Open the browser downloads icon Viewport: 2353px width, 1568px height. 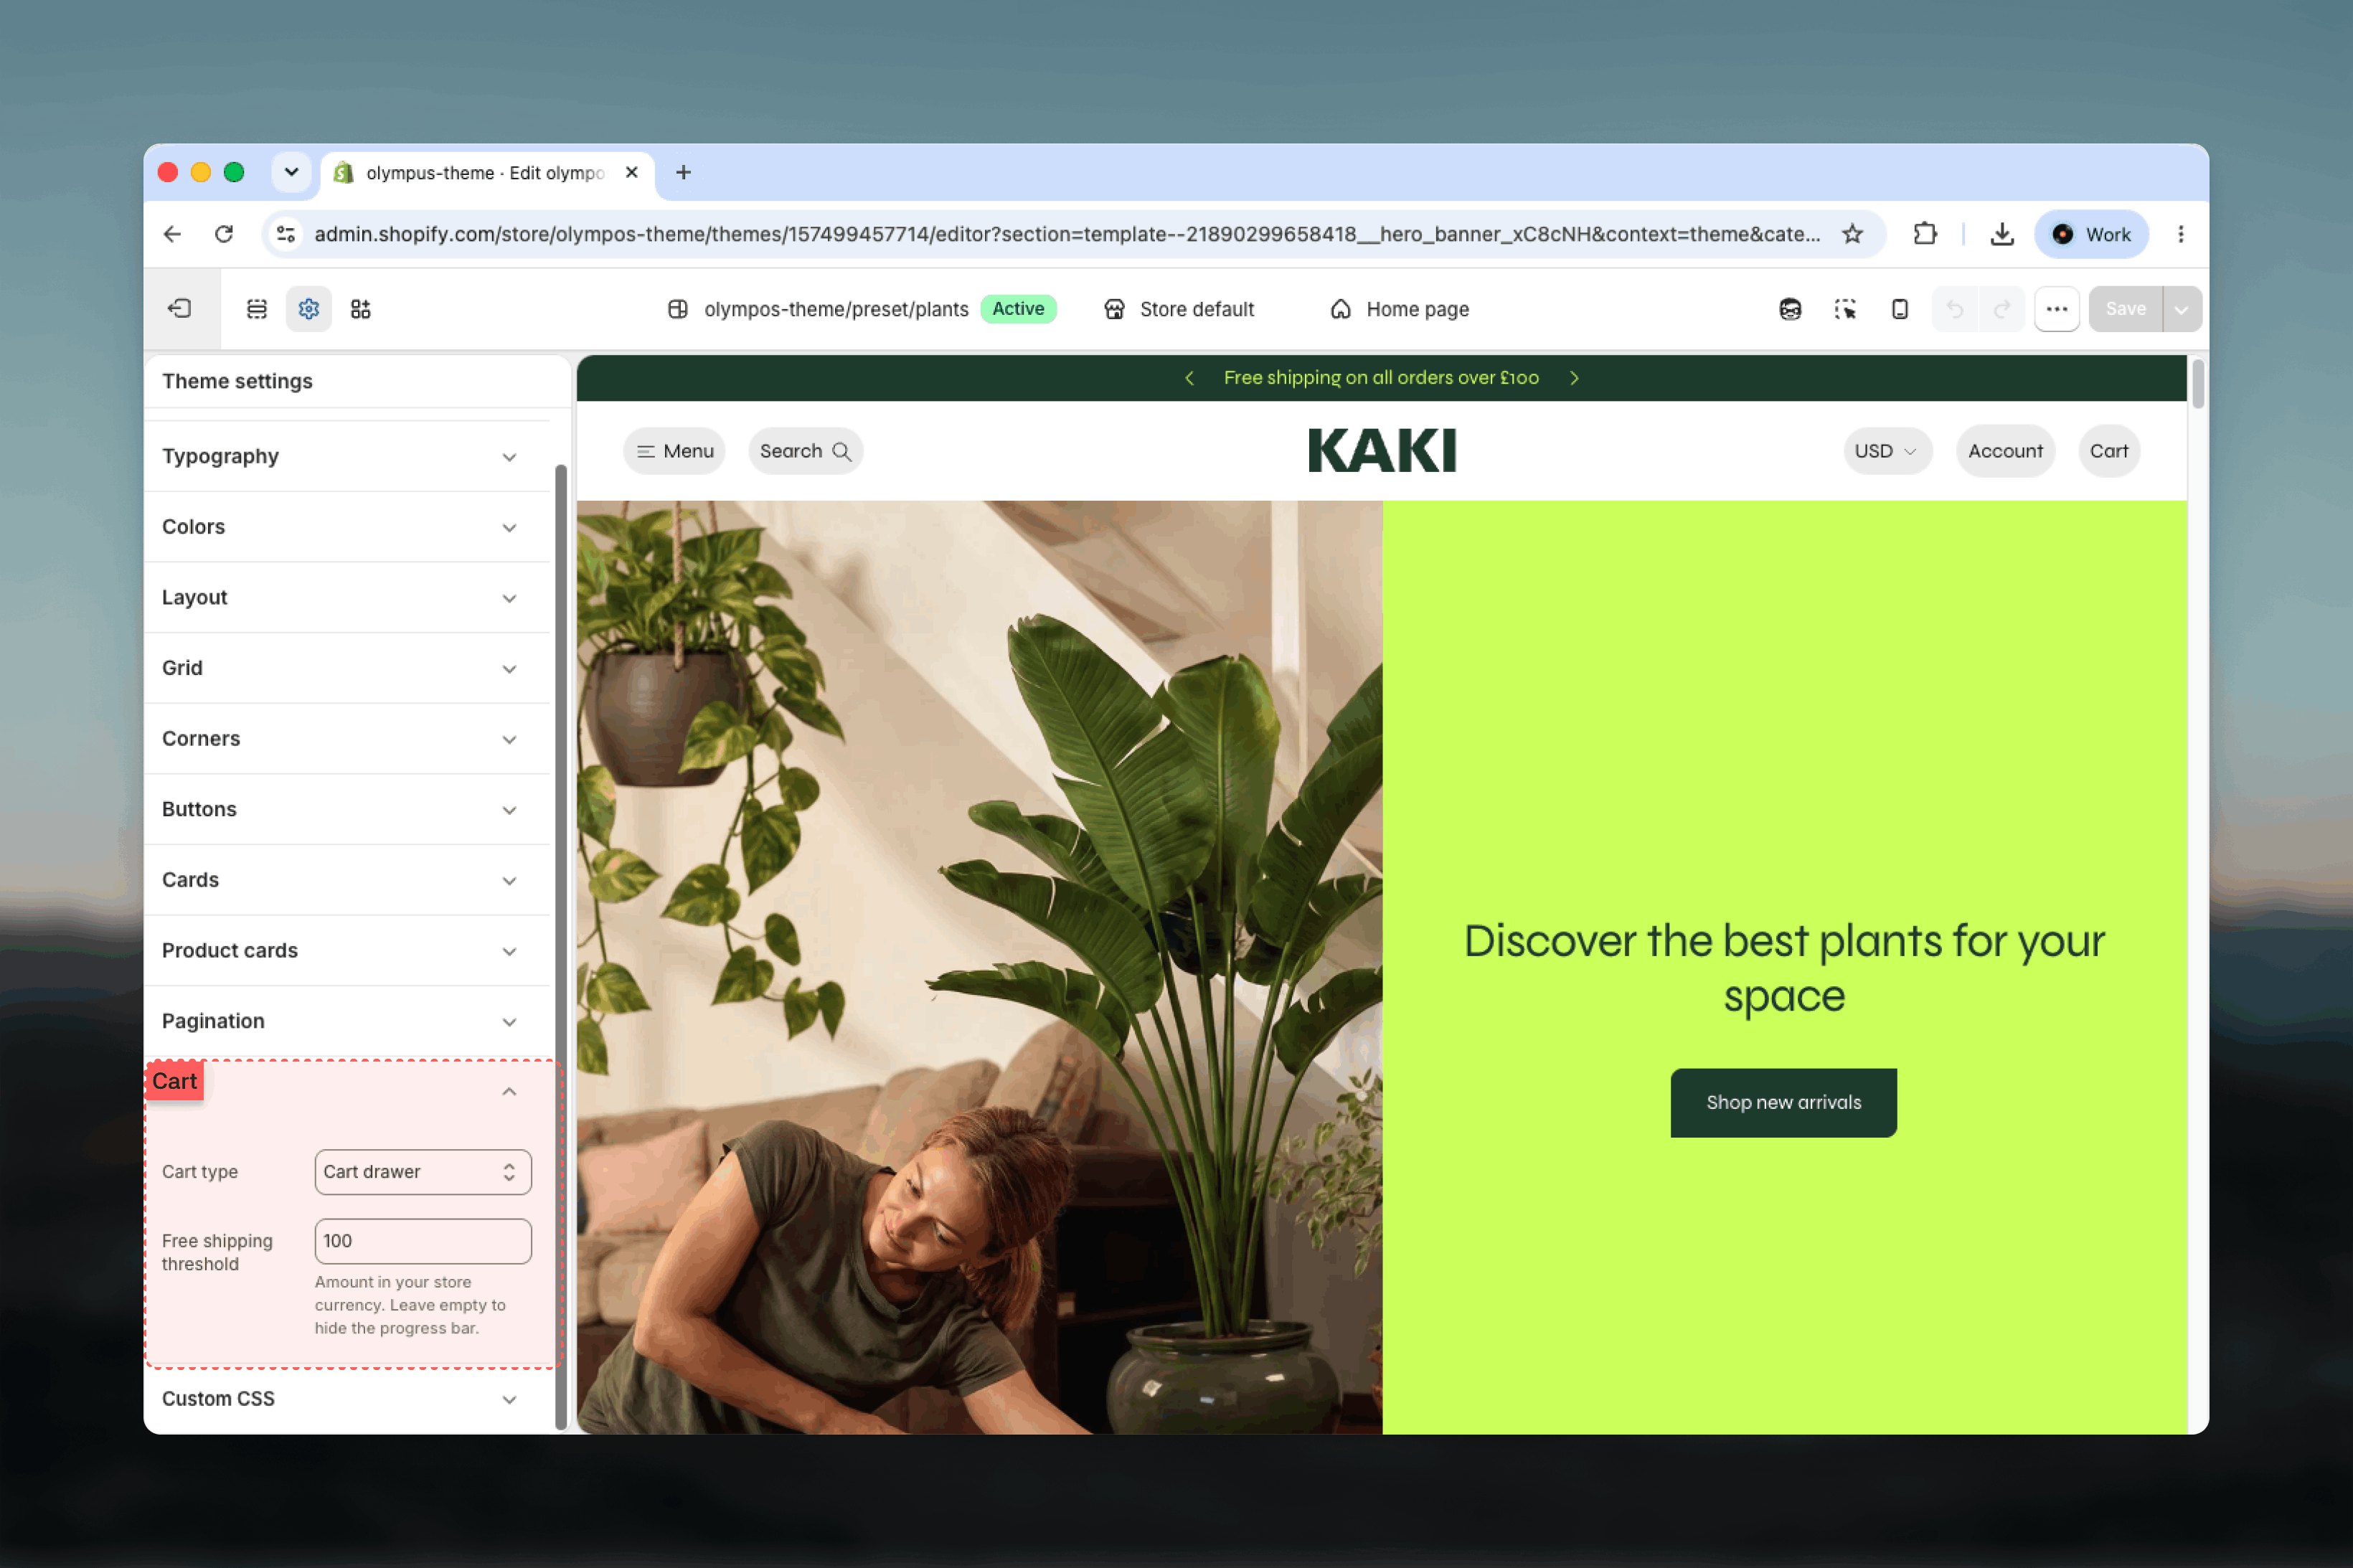(2002, 234)
